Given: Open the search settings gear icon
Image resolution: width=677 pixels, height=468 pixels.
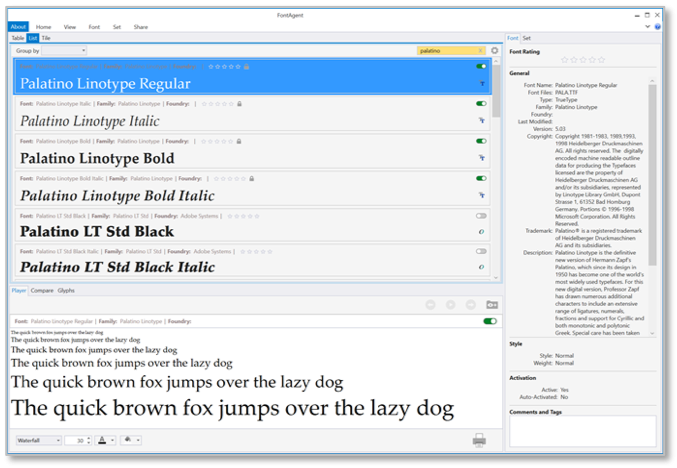Looking at the screenshot, I should pos(494,51).
